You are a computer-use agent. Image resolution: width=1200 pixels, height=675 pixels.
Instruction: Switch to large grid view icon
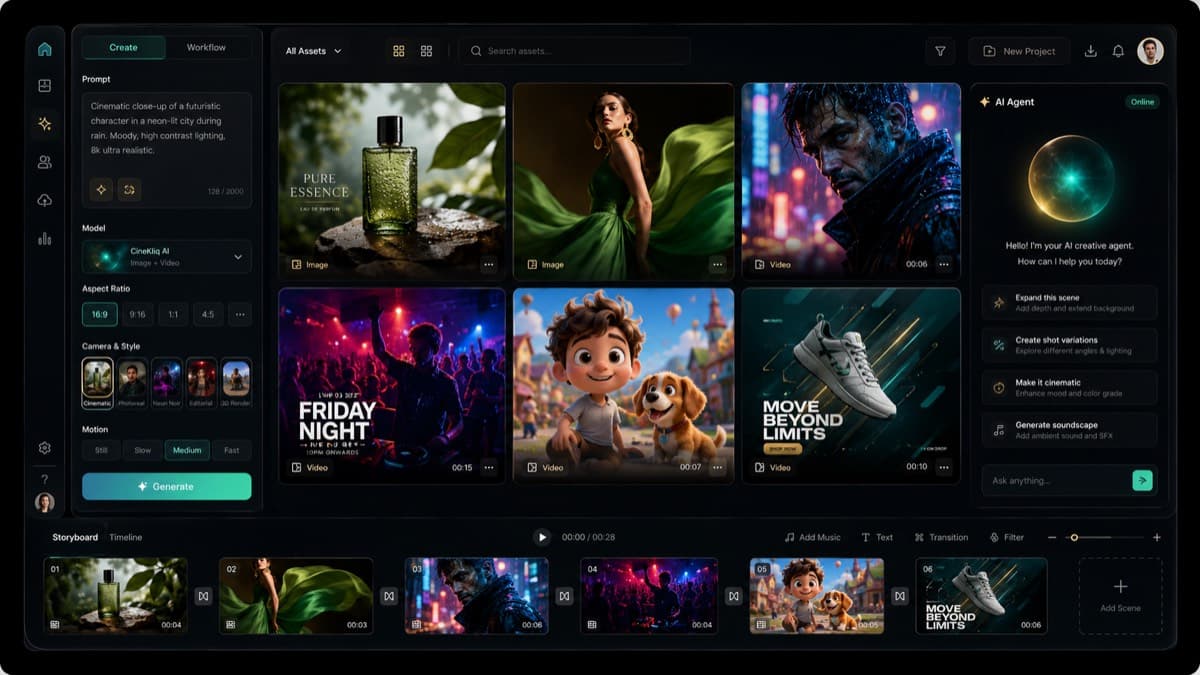pos(399,51)
